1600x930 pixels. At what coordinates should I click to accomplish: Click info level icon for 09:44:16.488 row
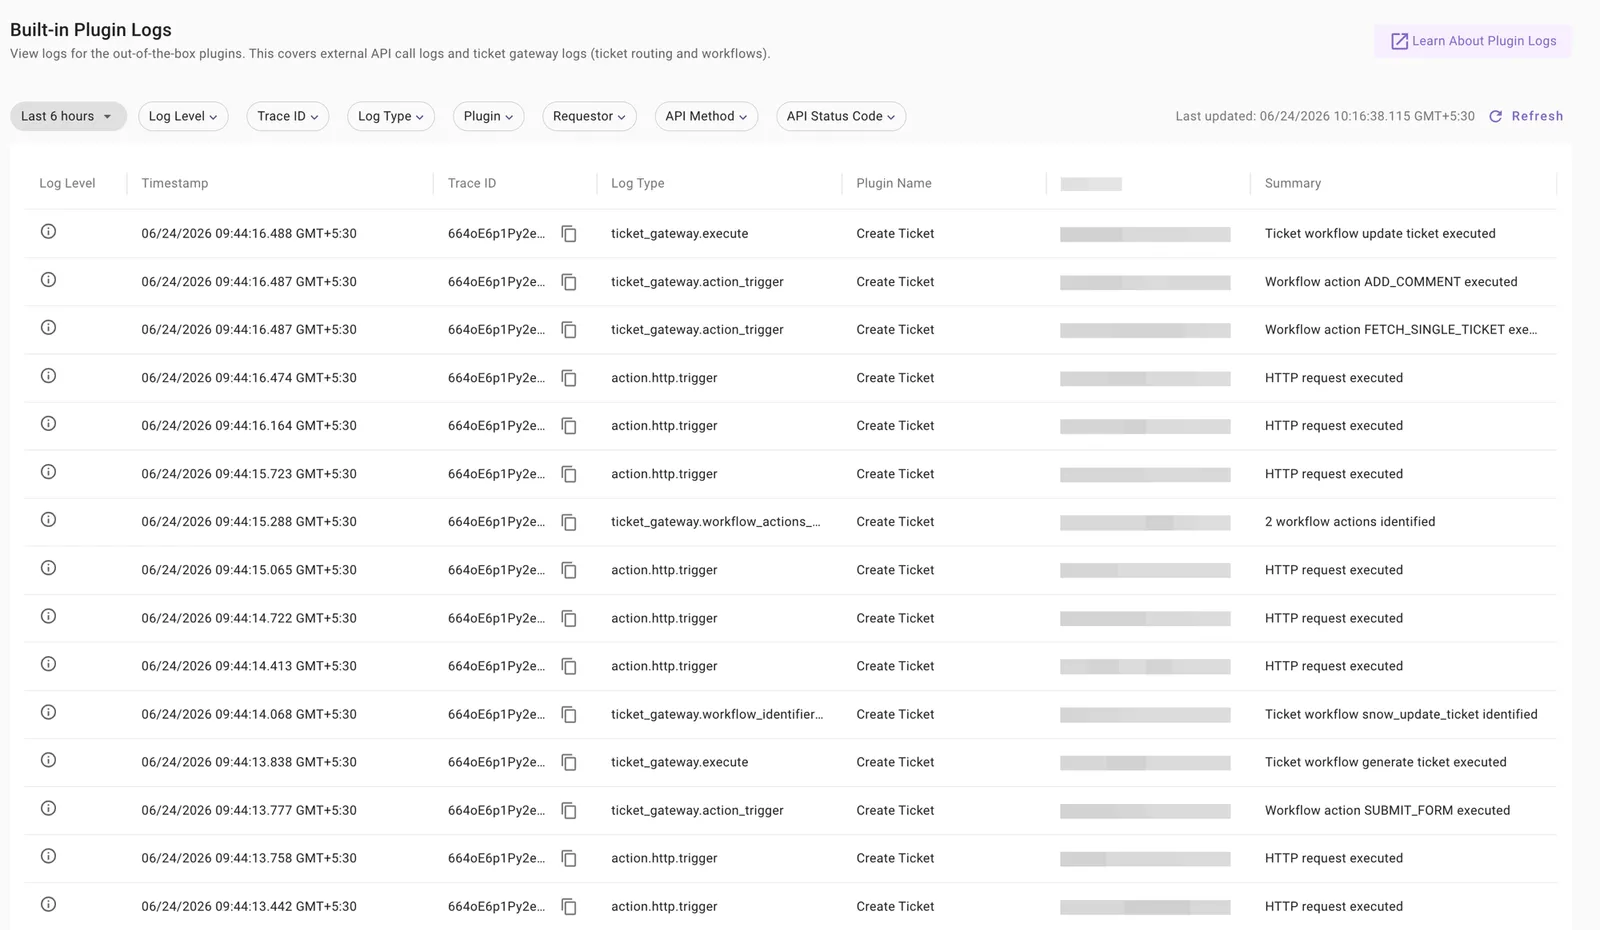click(x=48, y=231)
